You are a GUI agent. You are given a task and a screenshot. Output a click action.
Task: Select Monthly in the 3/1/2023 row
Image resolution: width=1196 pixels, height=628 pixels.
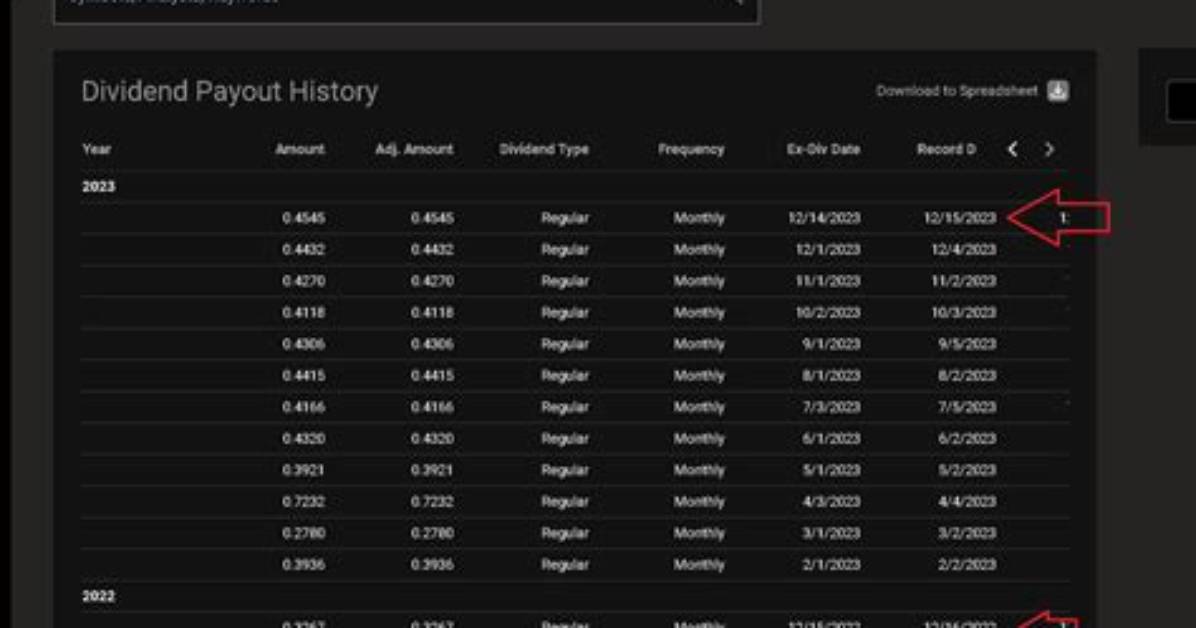pos(699,533)
